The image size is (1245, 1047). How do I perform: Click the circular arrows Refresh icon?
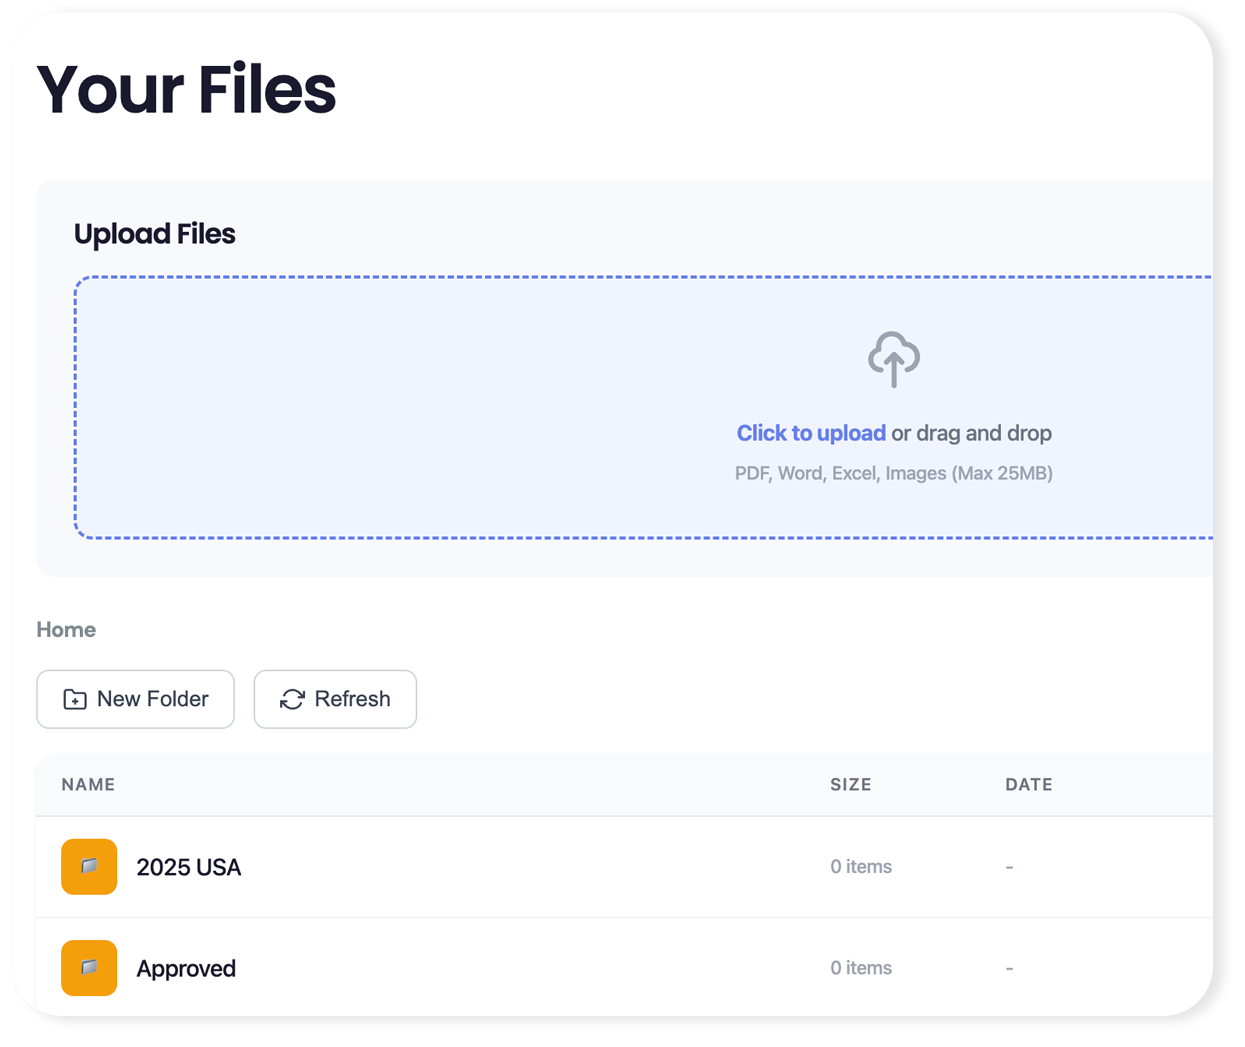pos(292,699)
